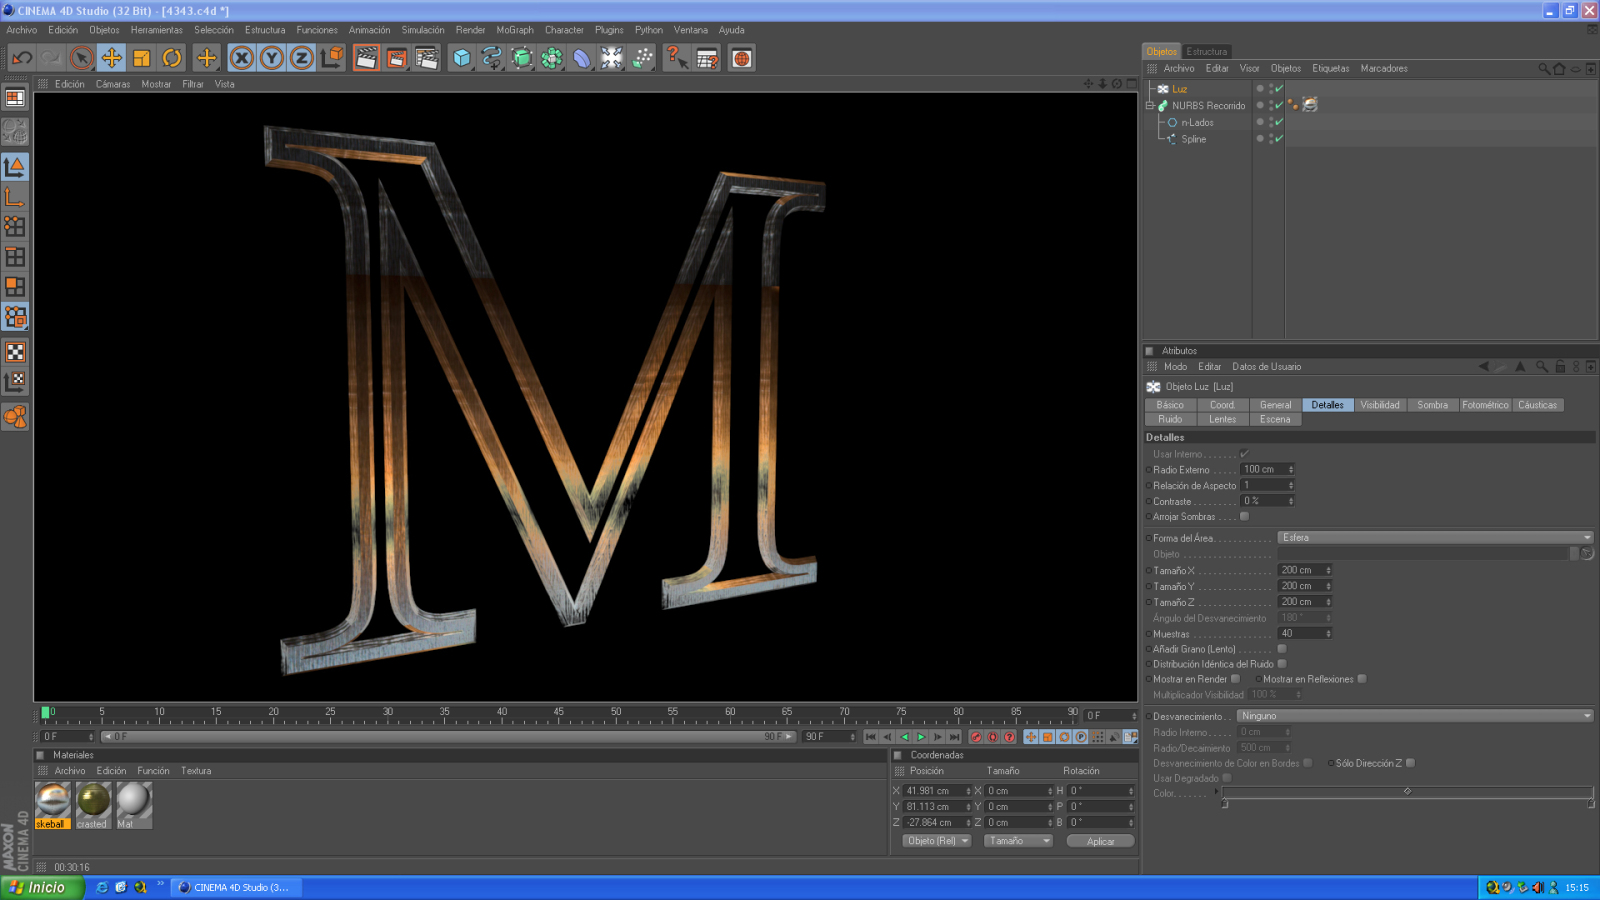The image size is (1600, 900).
Task: Open the Forma del Área dropdown
Action: [x=1435, y=538]
